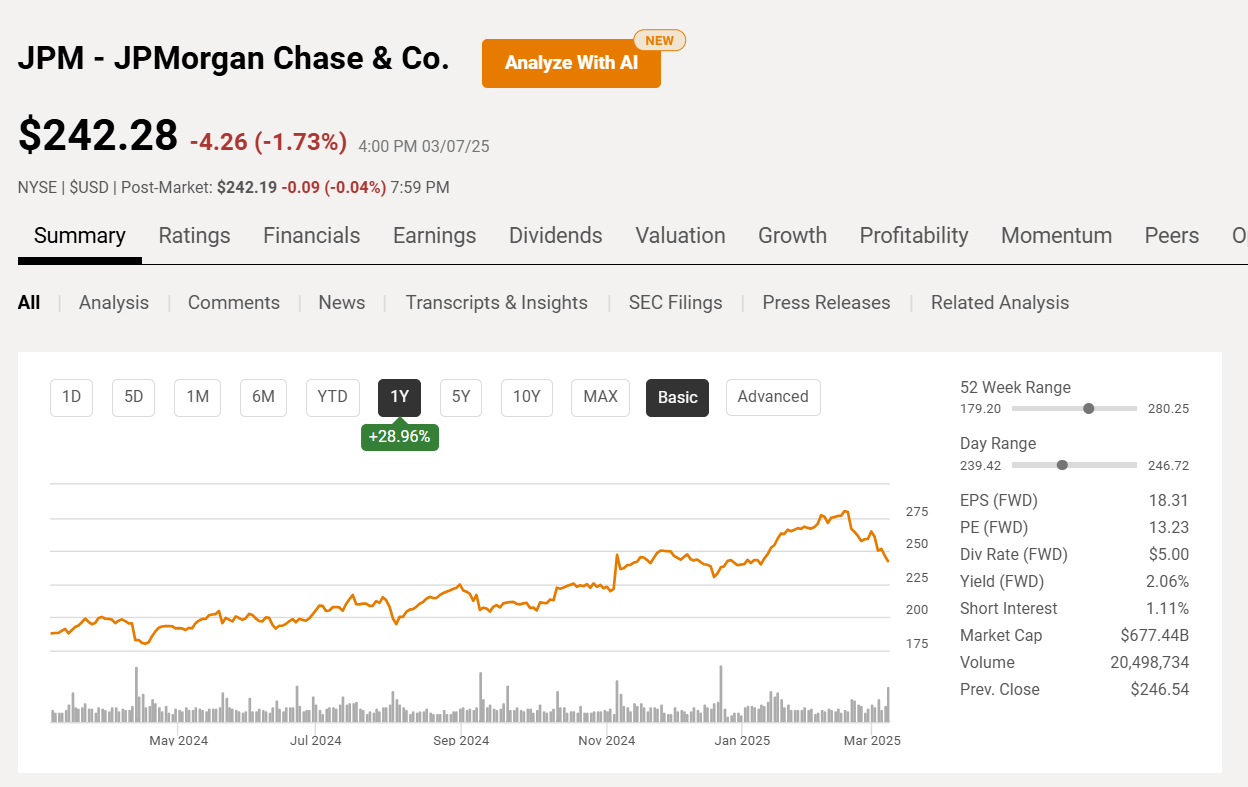Show YTD chart performance
Screen dimensions: 1248x787
pyautogui.click(x=332, y=397)
